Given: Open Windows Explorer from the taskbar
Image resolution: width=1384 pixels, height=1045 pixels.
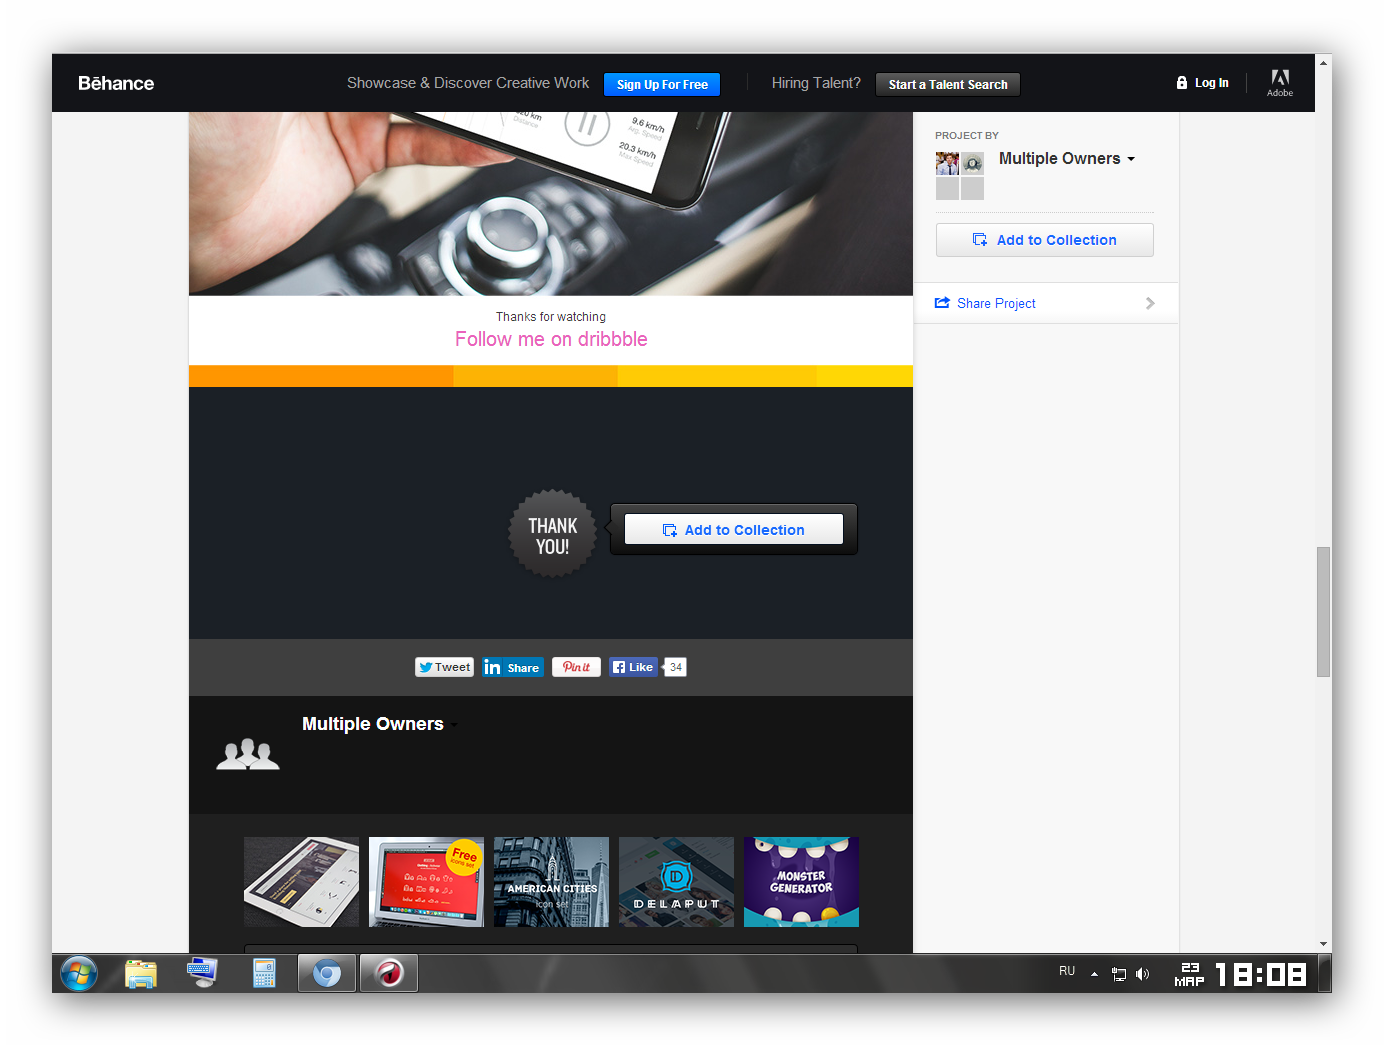Looking at the screenshot, I should (141, 973).
